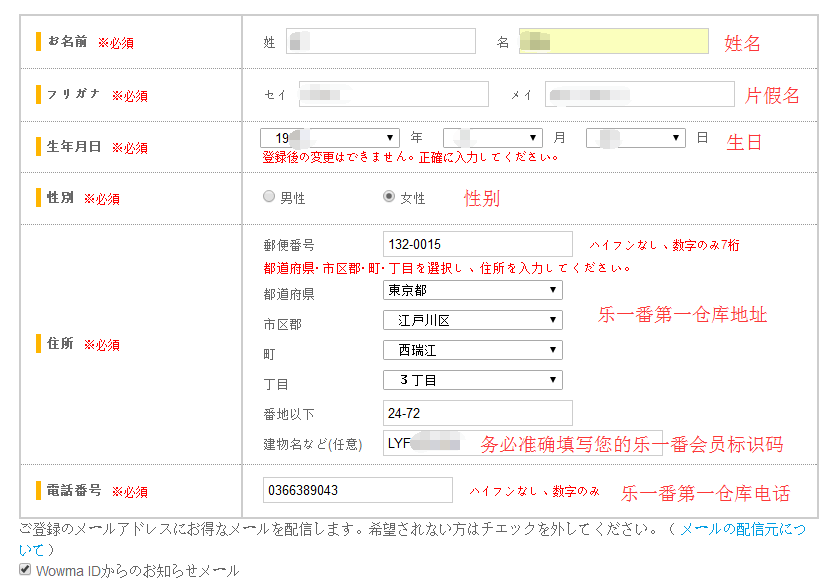Click the 電話番号 phone number field

tap(357, 490)
